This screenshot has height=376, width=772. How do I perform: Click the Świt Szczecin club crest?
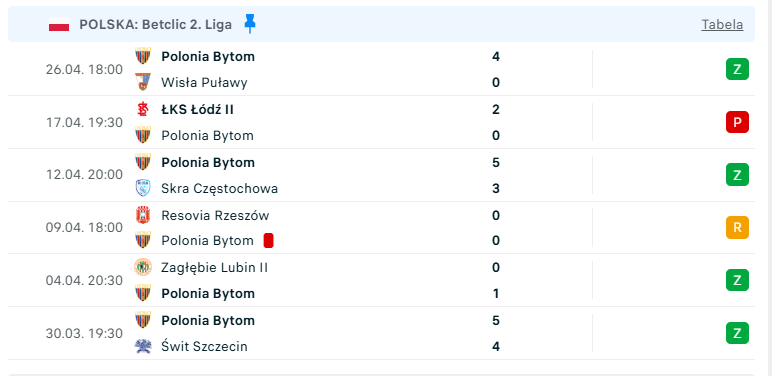click(143, 346)
